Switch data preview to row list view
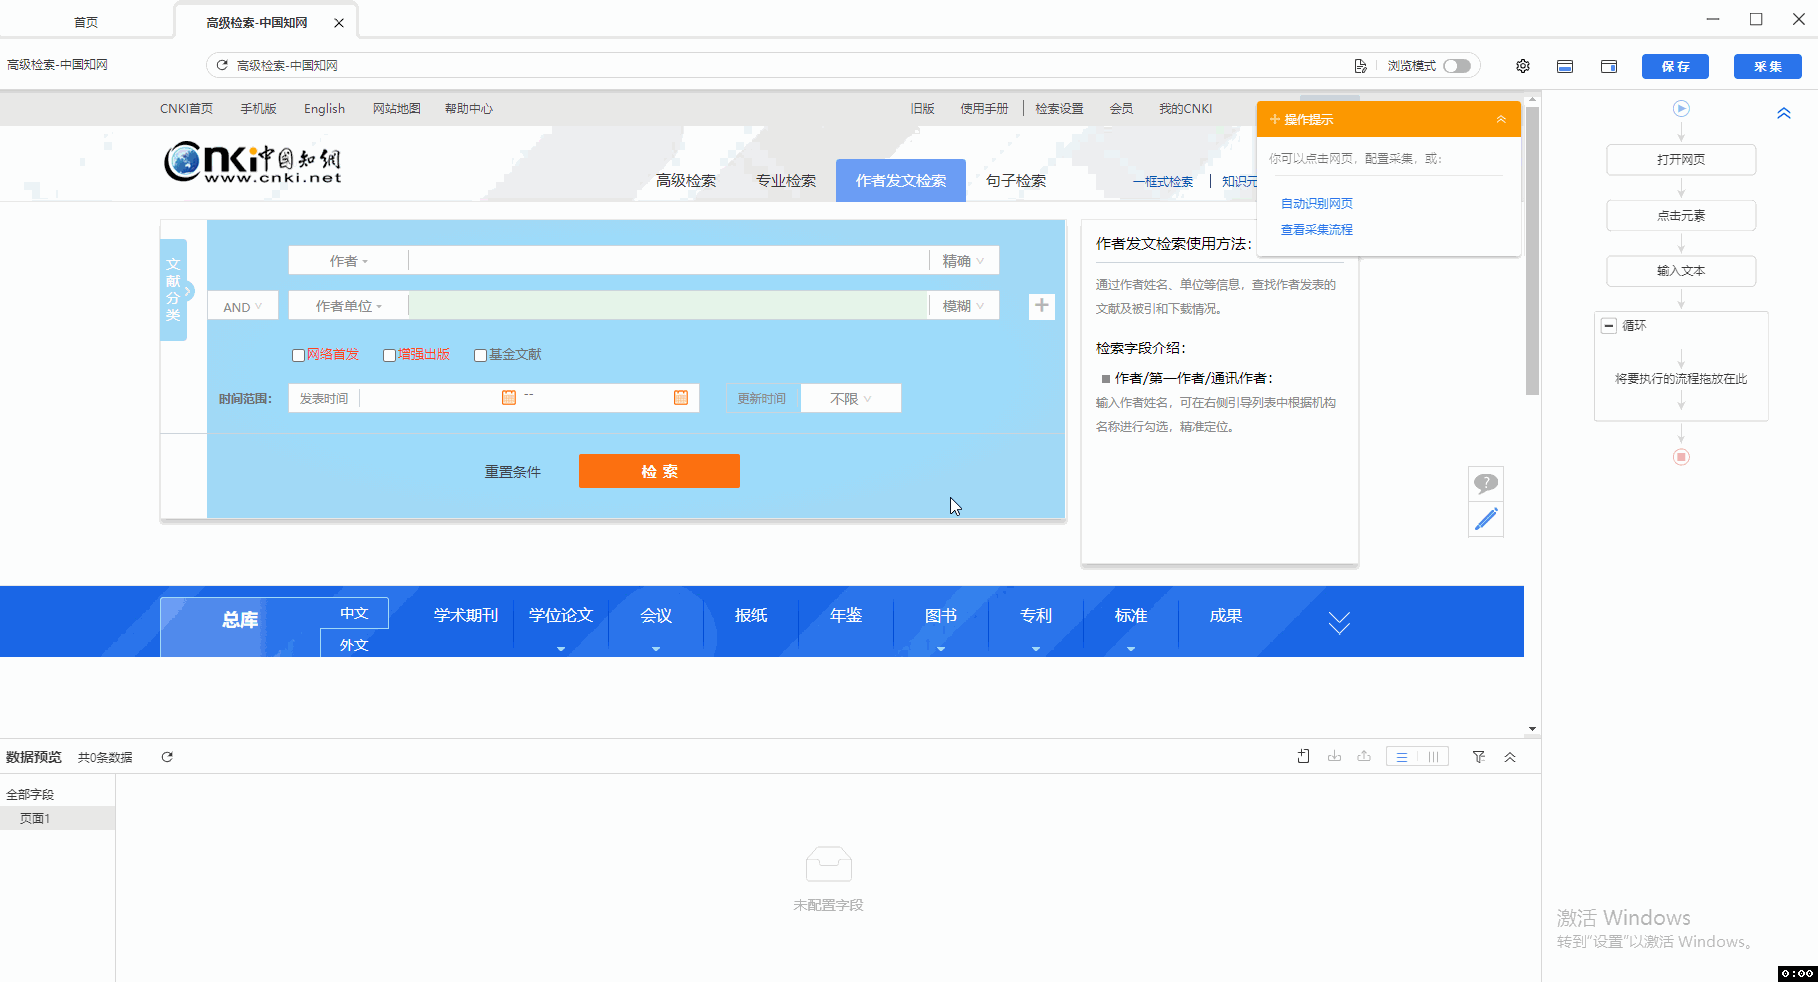1818x982 pixels. pos(1402,757)
